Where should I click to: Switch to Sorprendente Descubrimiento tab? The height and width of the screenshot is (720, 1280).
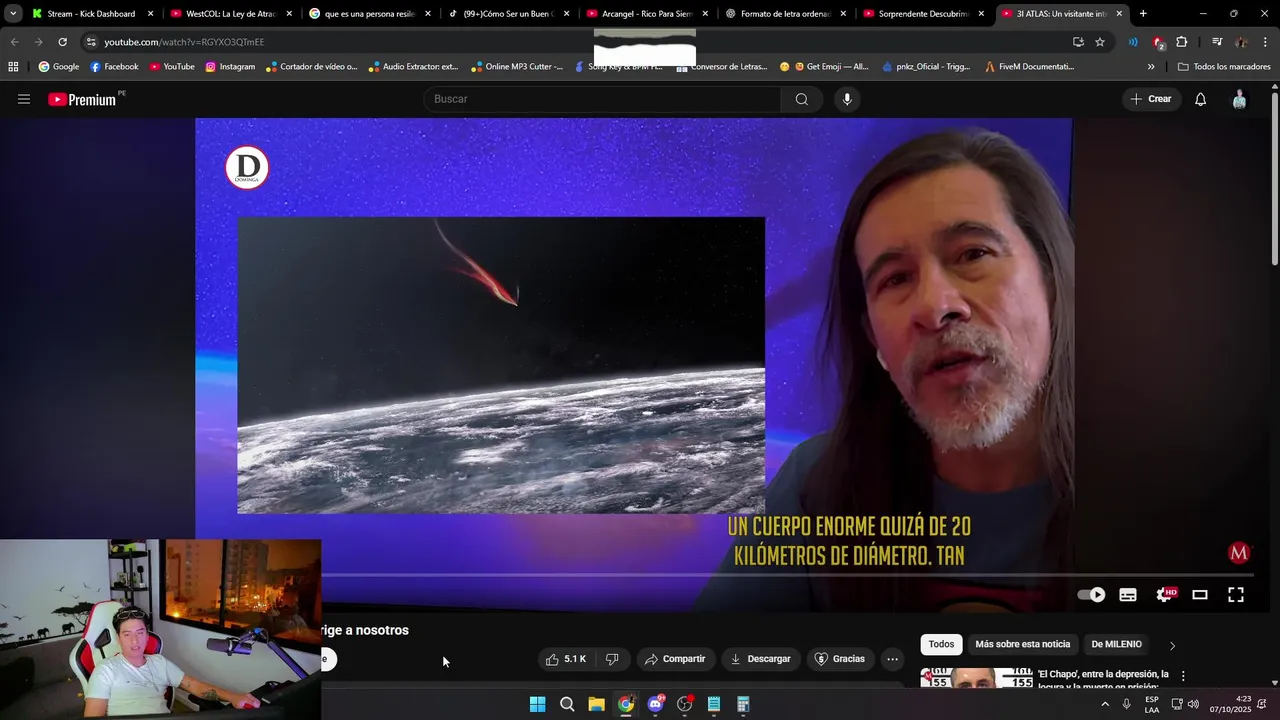coord(923,14)
